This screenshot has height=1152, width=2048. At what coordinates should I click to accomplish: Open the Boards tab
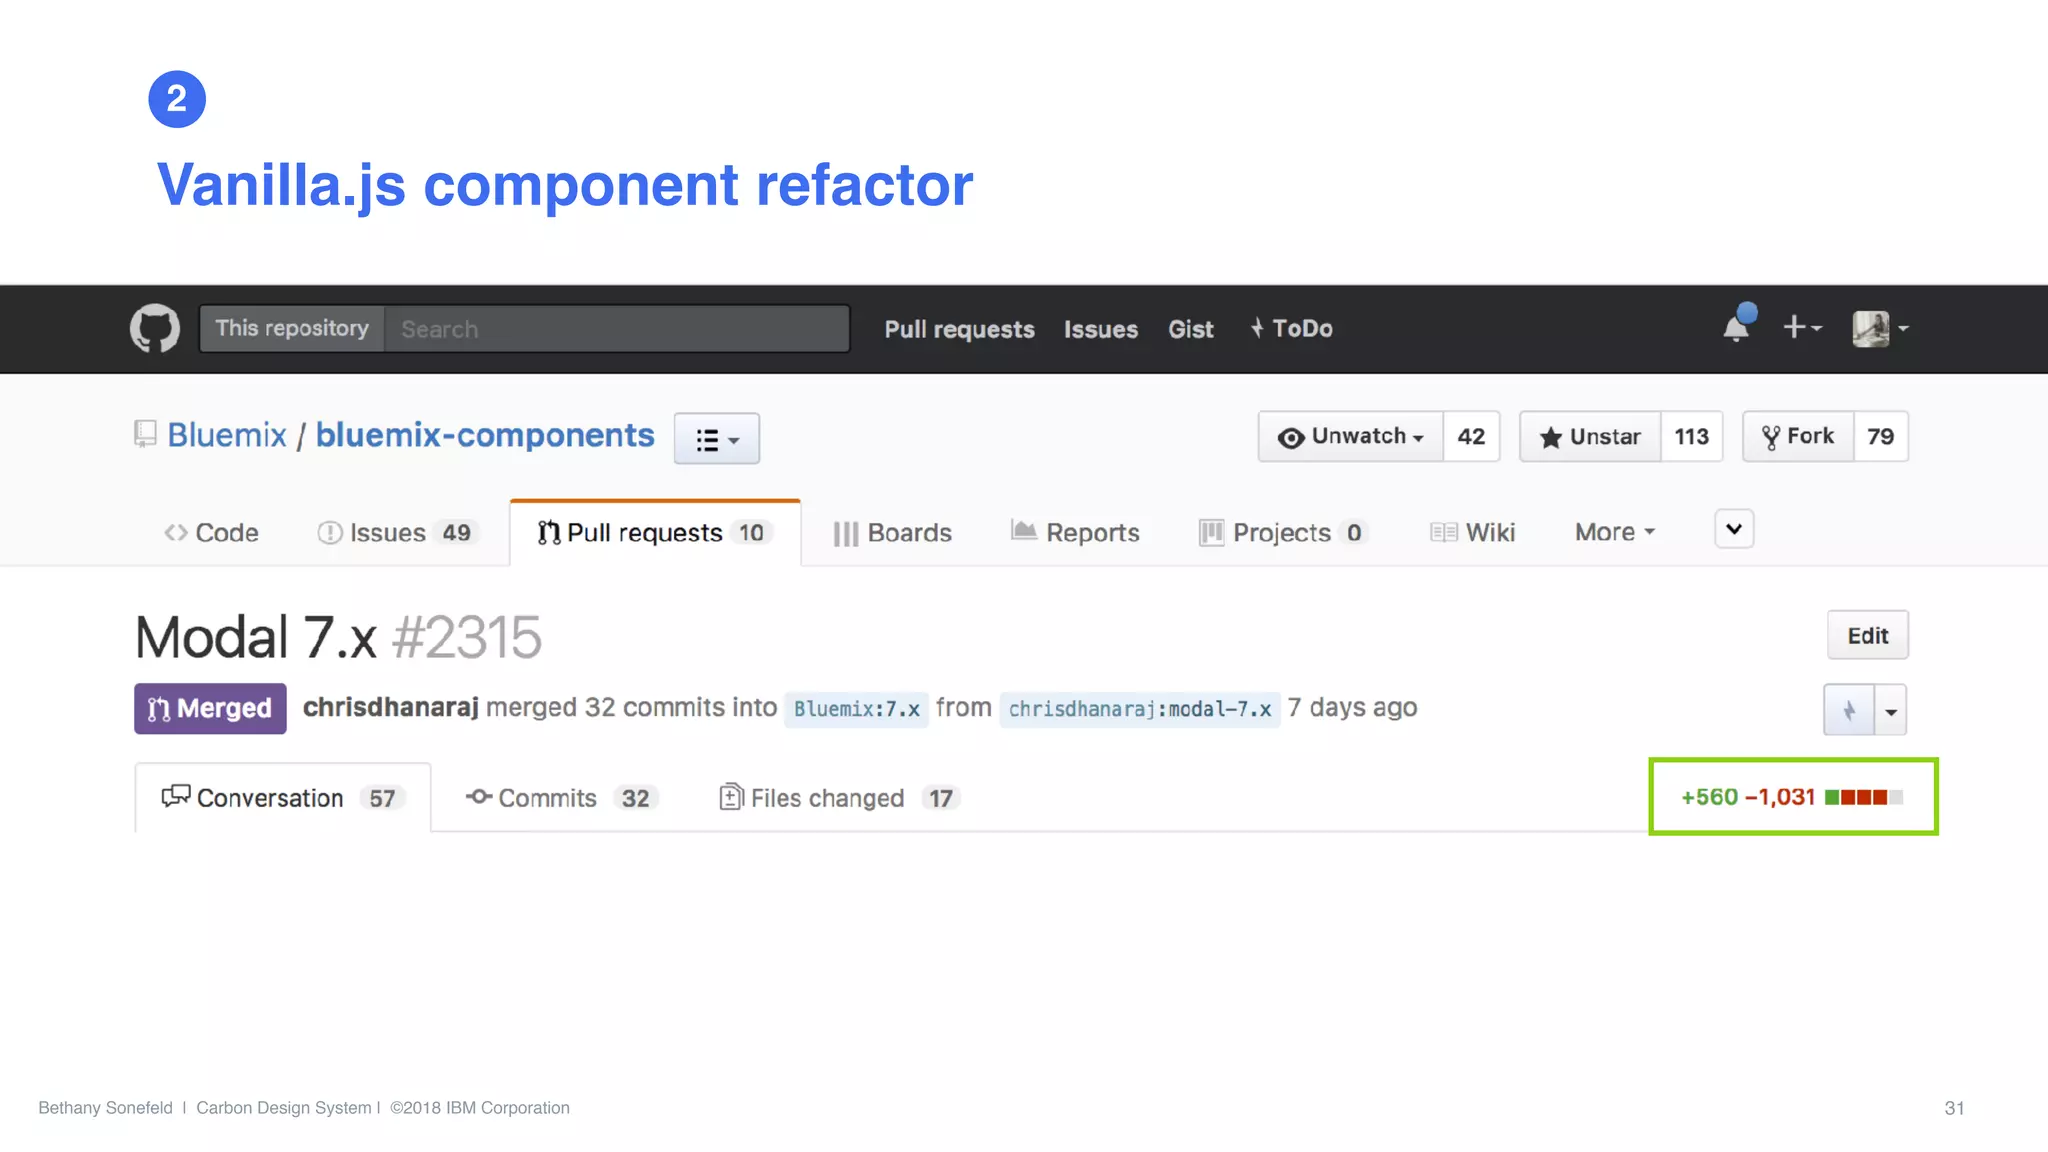click(892, 533)
